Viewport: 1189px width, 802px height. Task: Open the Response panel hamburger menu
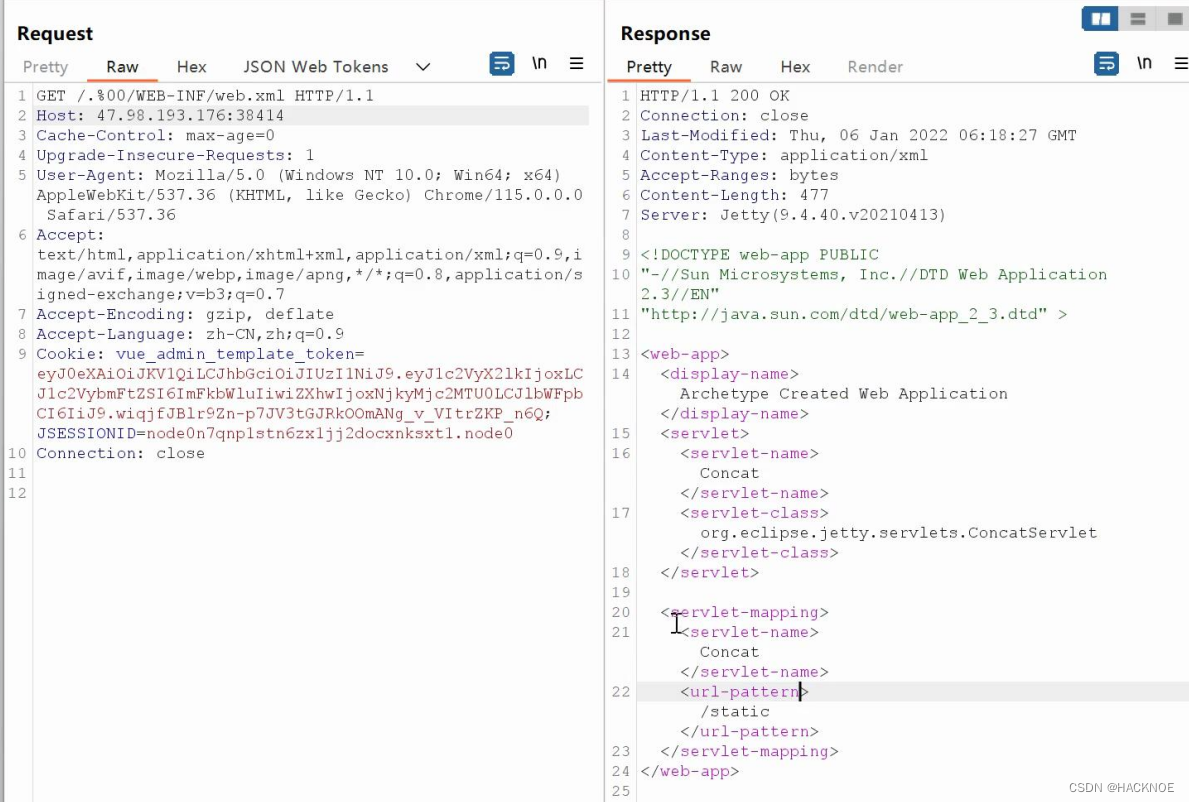[1181, 64]
